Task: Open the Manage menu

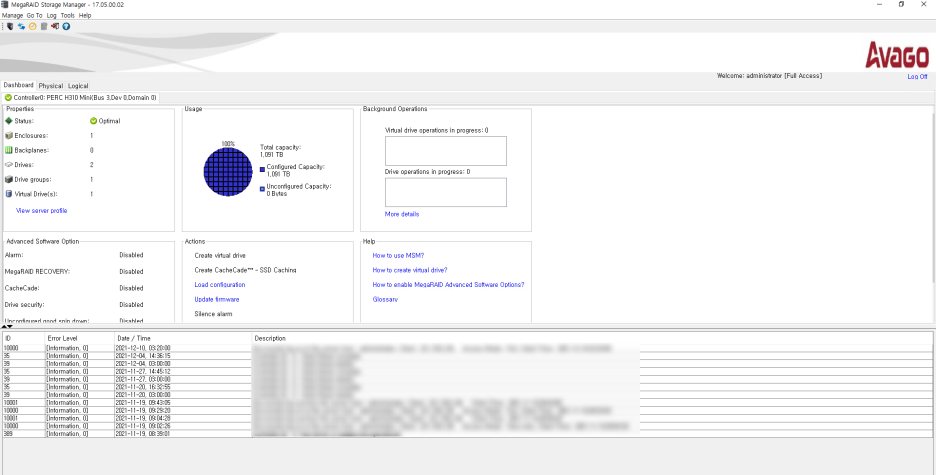Action: [13, 16]
